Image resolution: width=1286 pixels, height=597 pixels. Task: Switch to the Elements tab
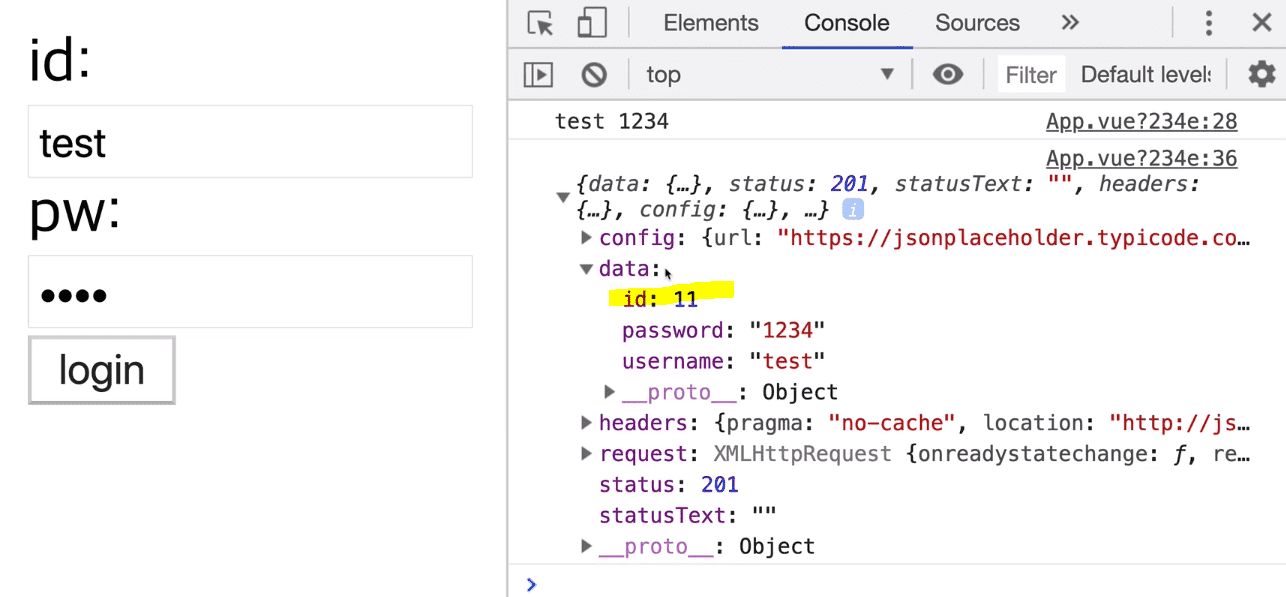point(711,23)
